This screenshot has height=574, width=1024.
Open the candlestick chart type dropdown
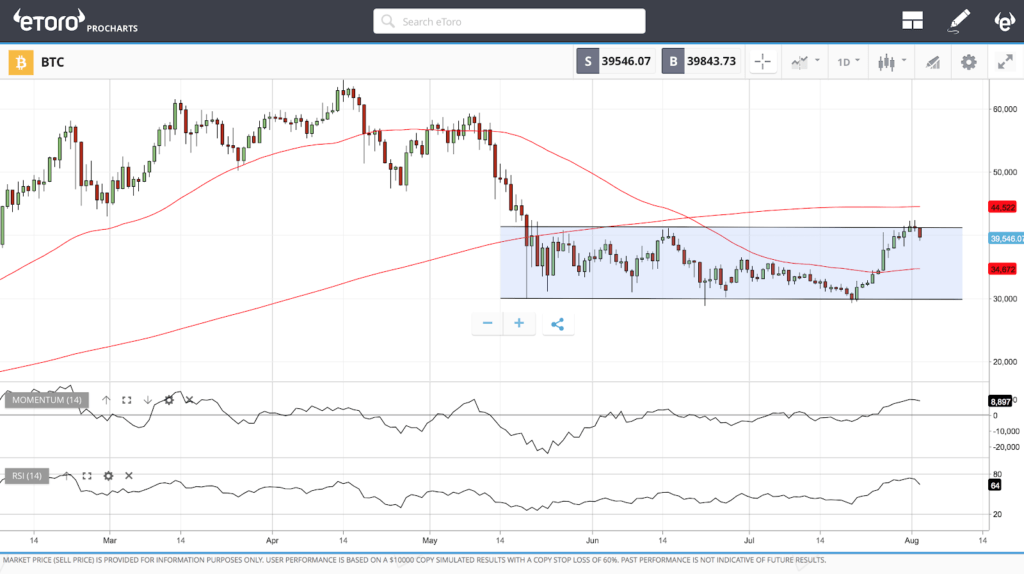coord(889,62)
